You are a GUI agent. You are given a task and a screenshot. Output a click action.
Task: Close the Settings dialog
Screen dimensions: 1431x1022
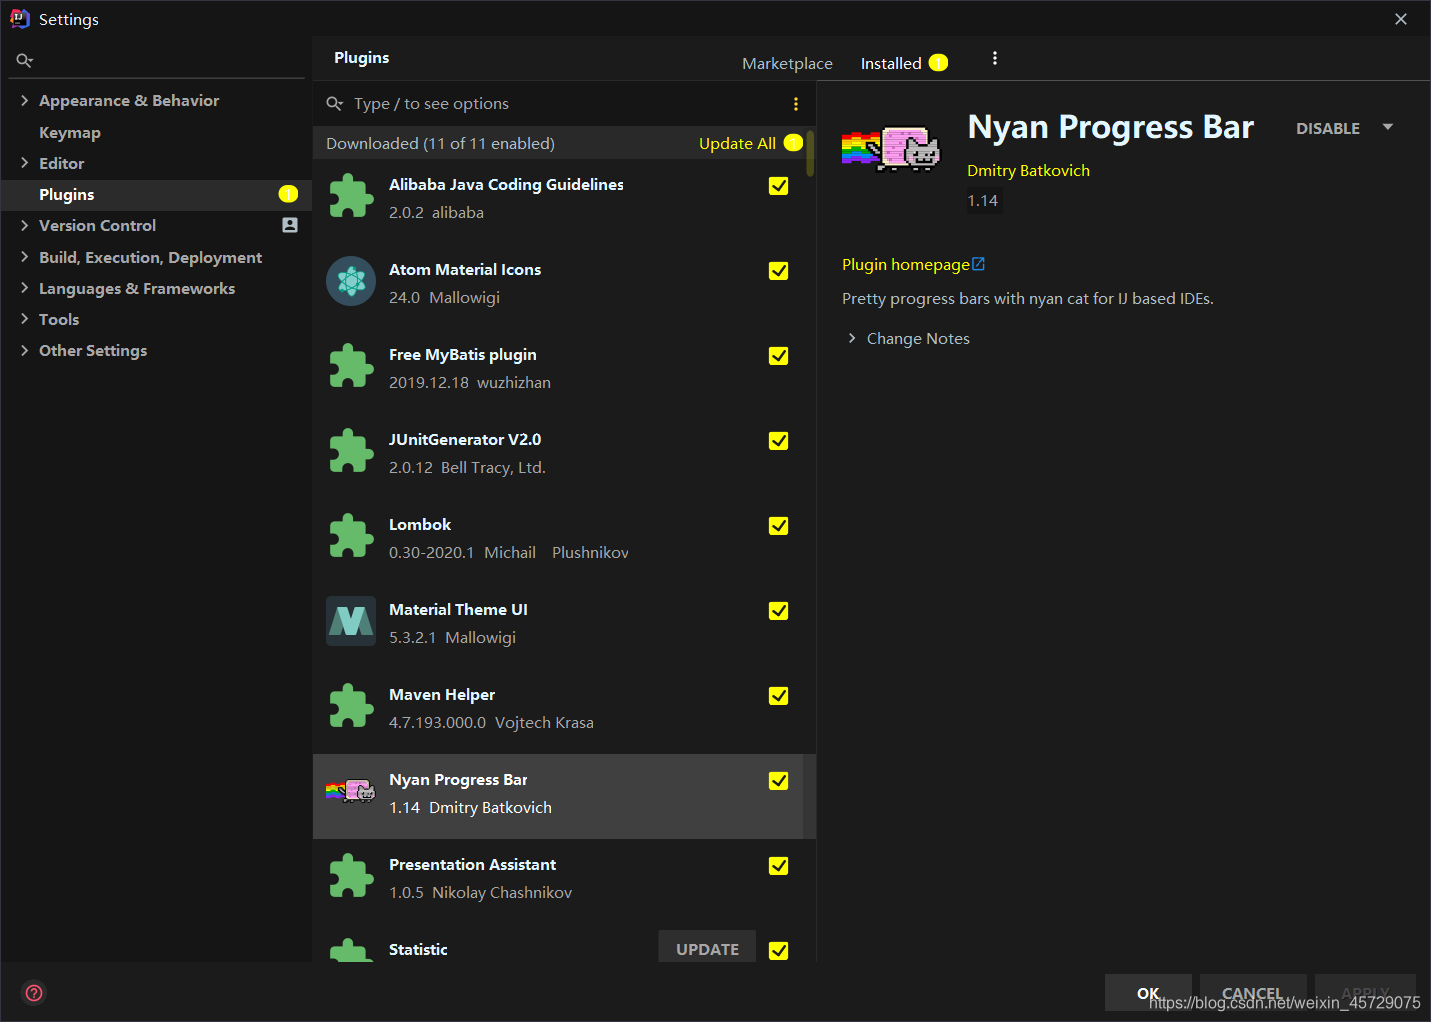point(1401,19)
